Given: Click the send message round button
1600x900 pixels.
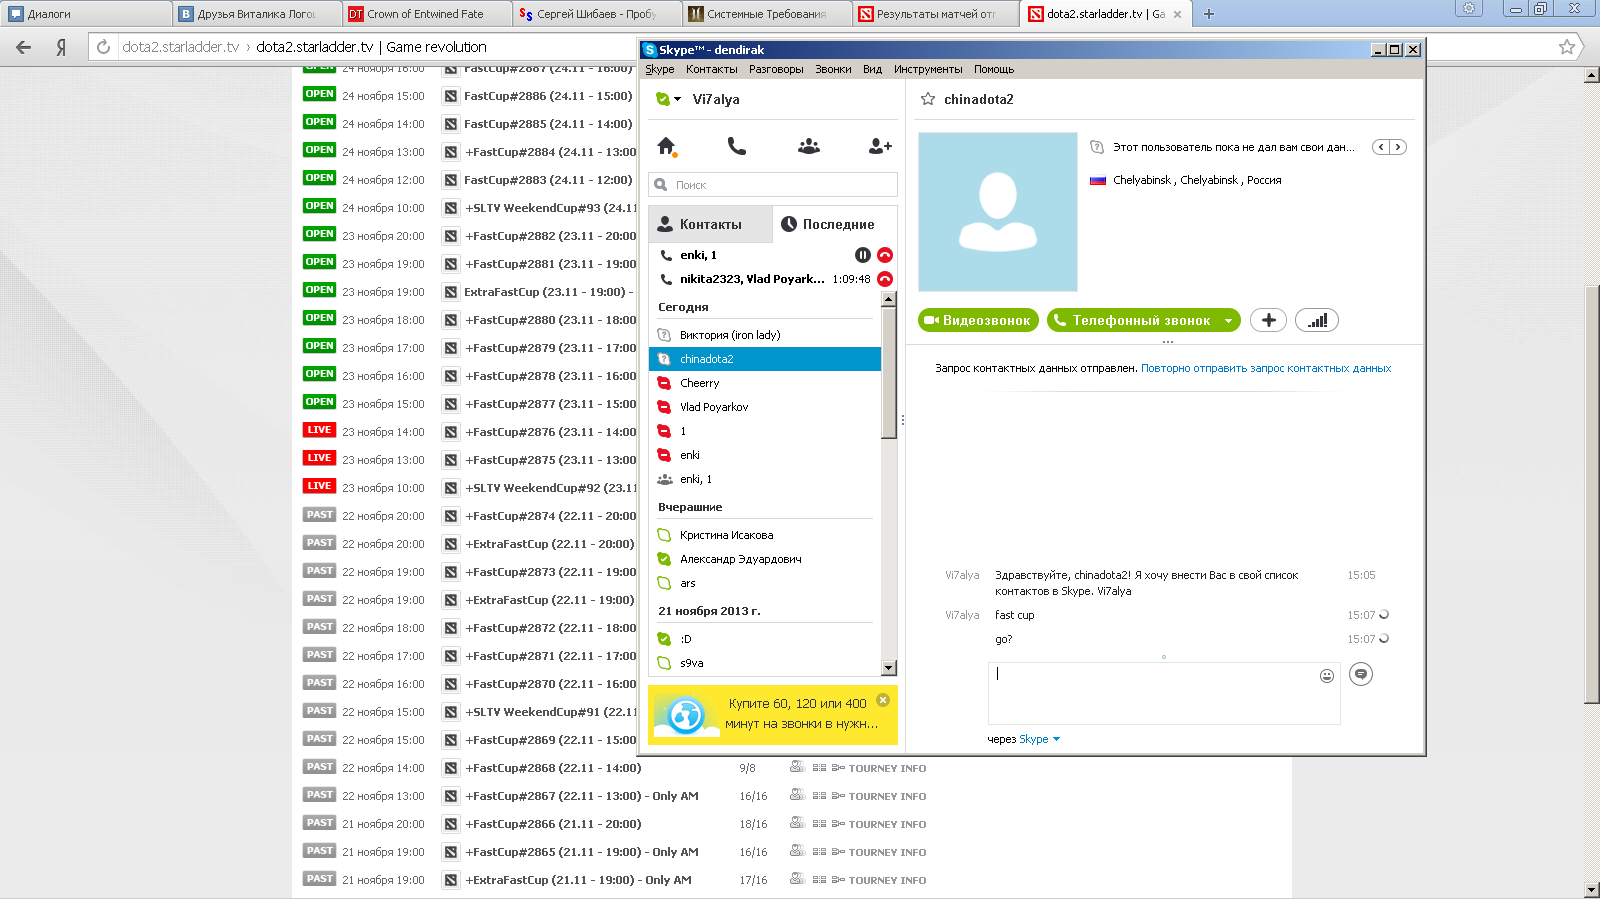Looking at the screenshot, I should pyautogui.click(x=1361, y=674).
